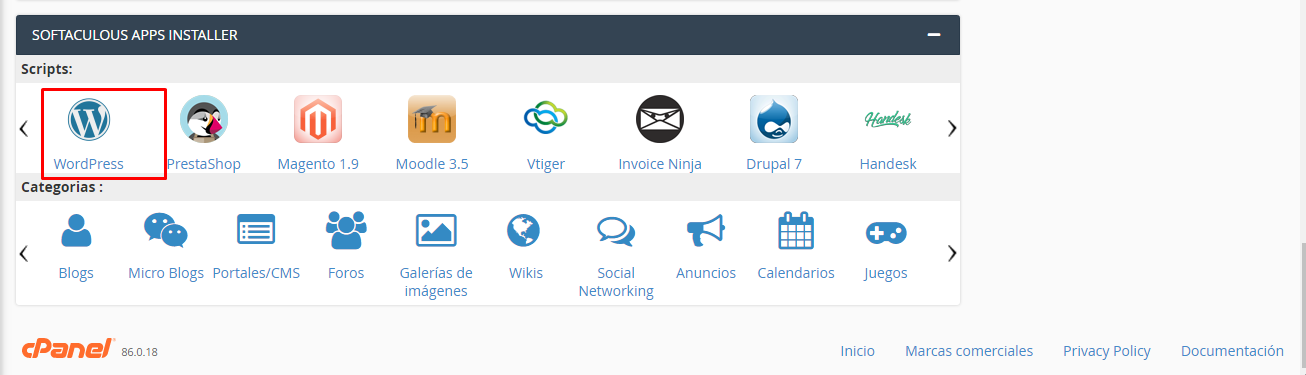Go to Inicio footer link
Viewport: 1306px width, 375px height.
857,351
